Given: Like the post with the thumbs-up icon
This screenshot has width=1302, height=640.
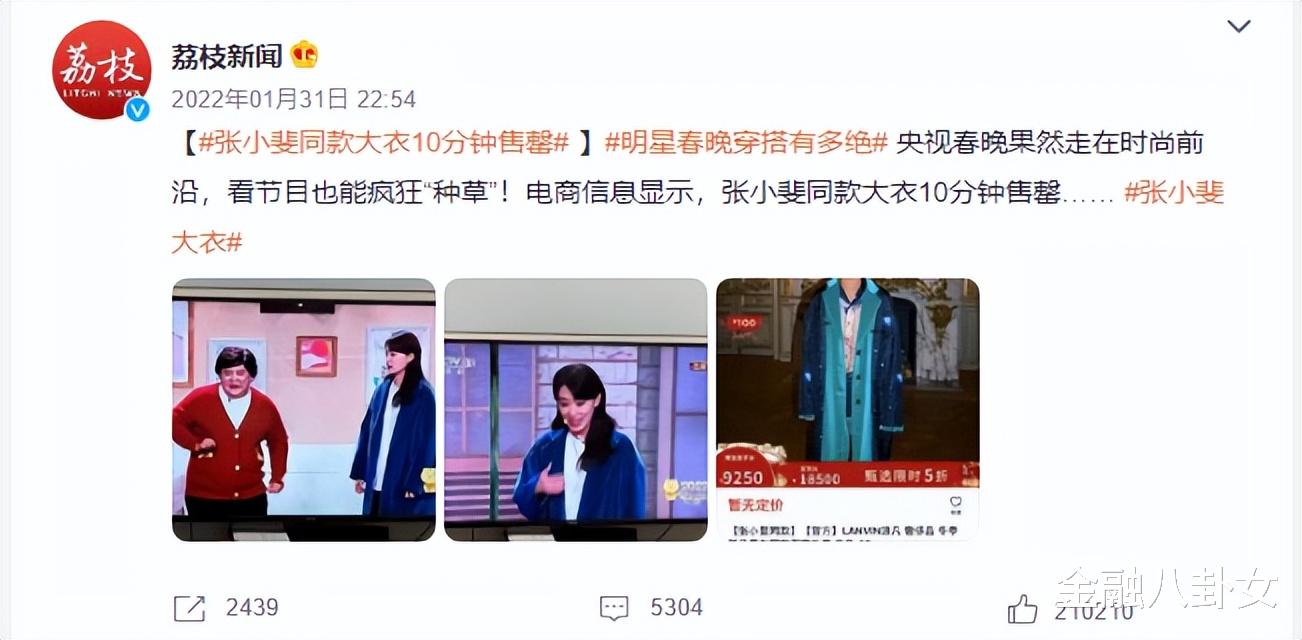Looking at the screenshot, I should point(1022,607).
